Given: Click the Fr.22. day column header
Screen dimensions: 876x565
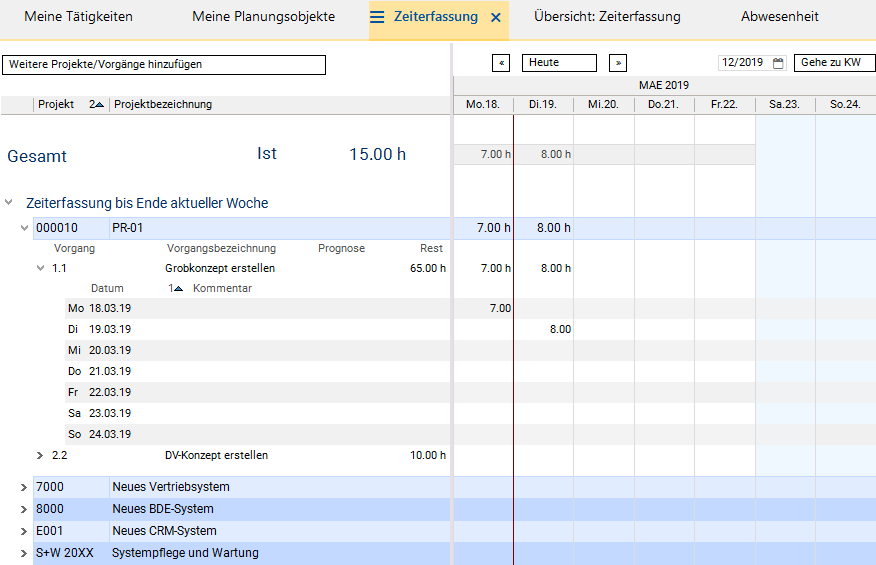Looking at the screenshot, I should click(x=724, y=105).
